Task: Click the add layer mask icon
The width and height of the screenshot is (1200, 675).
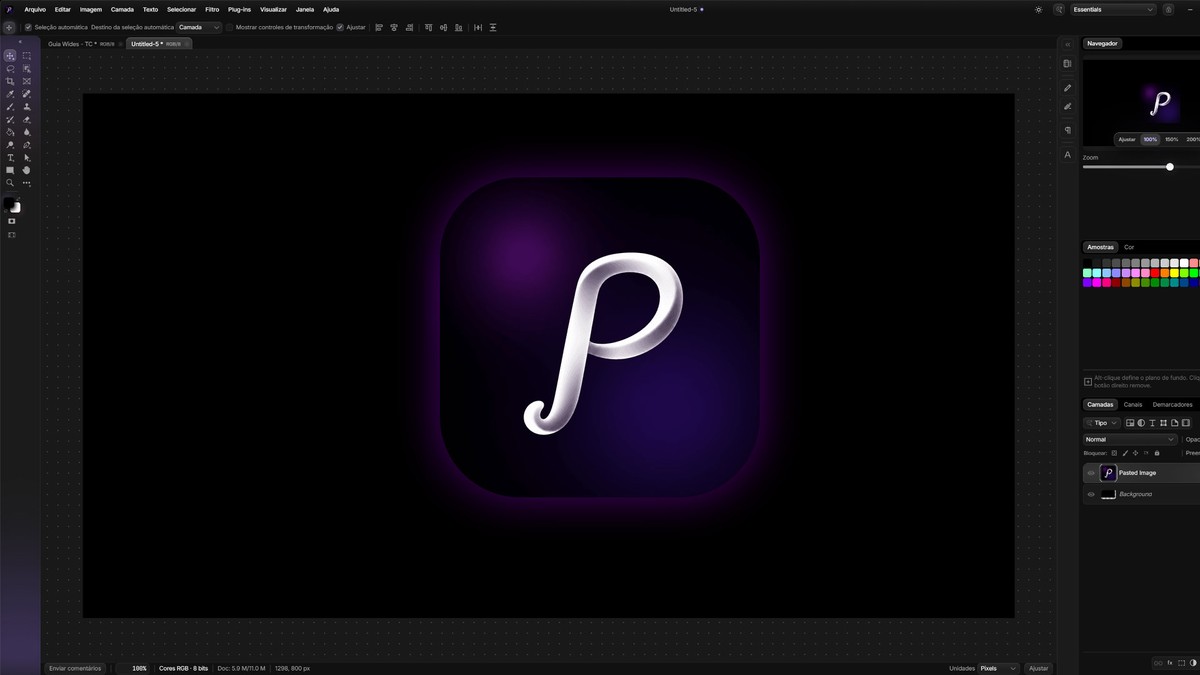Action: pos(1181,663)
